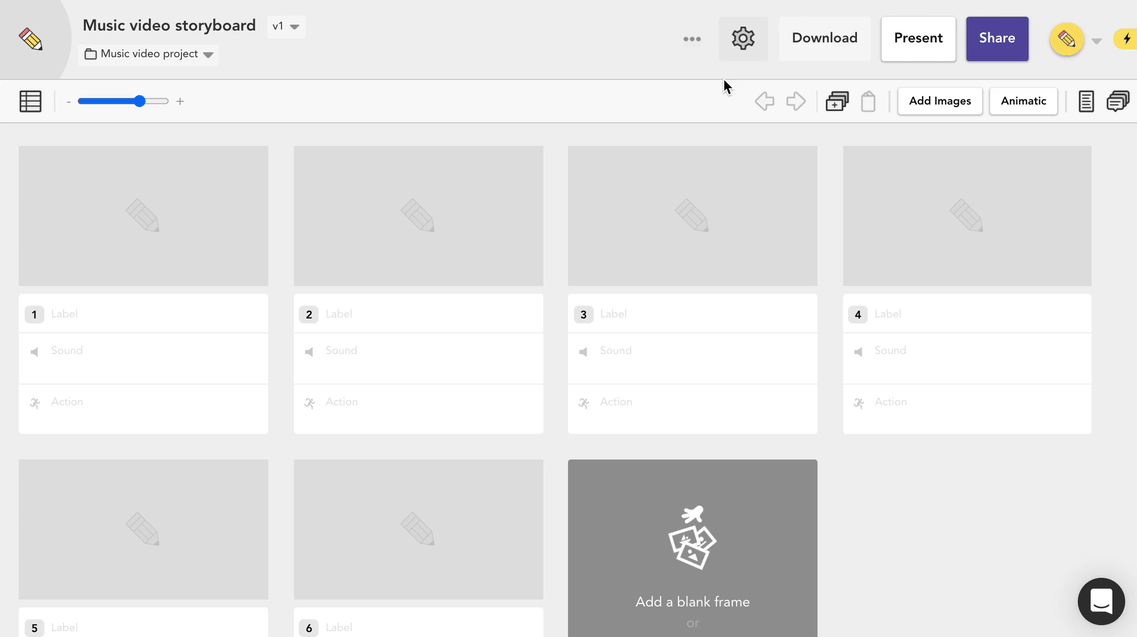Click the Action field of frame 1
This screenshot has height=637, width=1137.
click(x=144, y=409)
